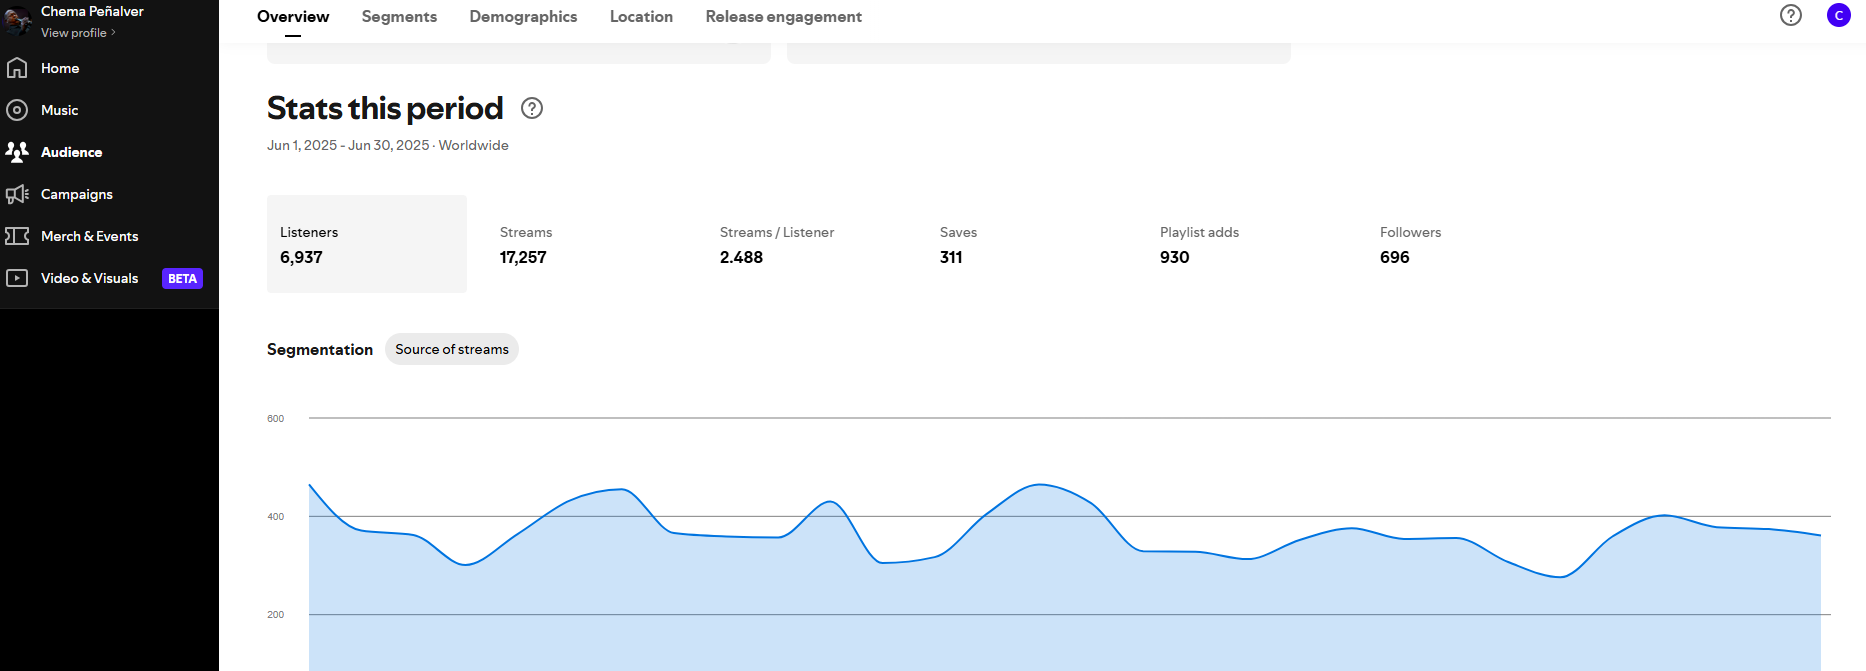This screenshot has width=1866, height=671.
Task: Open the Location tab
Action: 641,17
